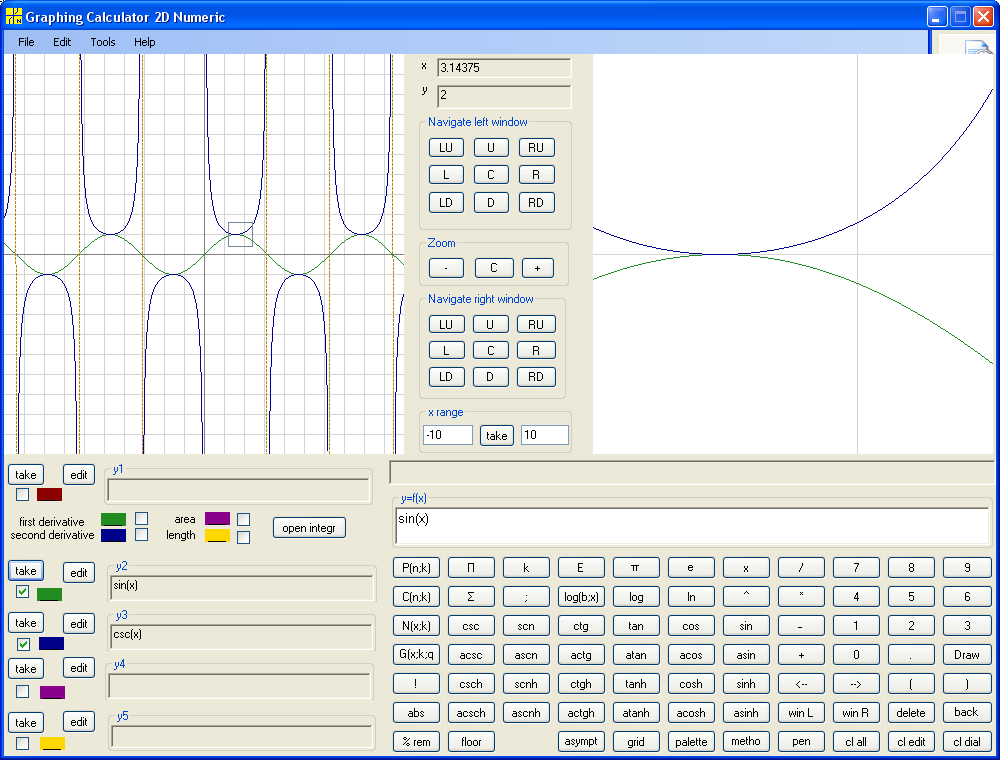
Task: Click take between the x range fields
Action: point(497,435)
